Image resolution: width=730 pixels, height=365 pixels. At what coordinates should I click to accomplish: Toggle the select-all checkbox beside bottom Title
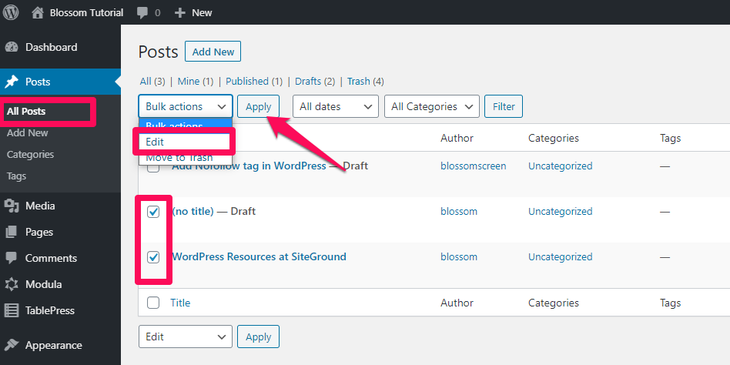tap(153, 303)
